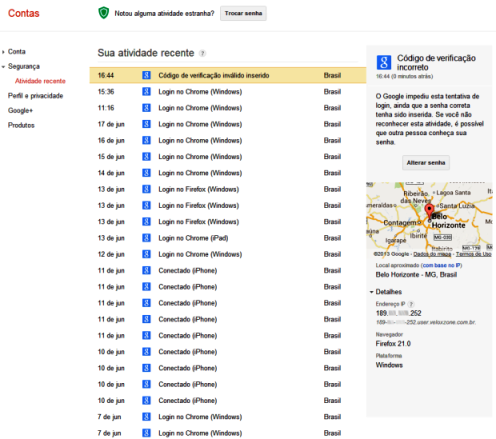Click the IP address starting with 189

click(398, 313)
